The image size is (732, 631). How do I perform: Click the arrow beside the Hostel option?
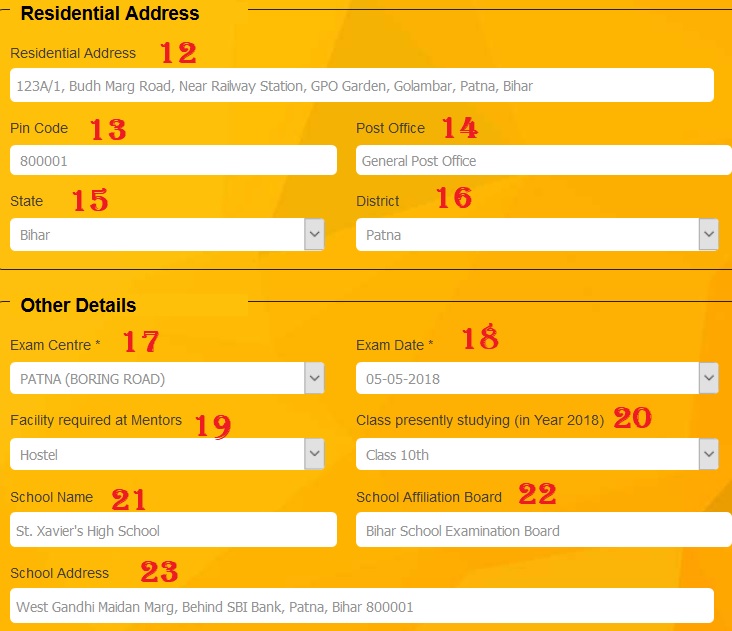tap(315, 455)
